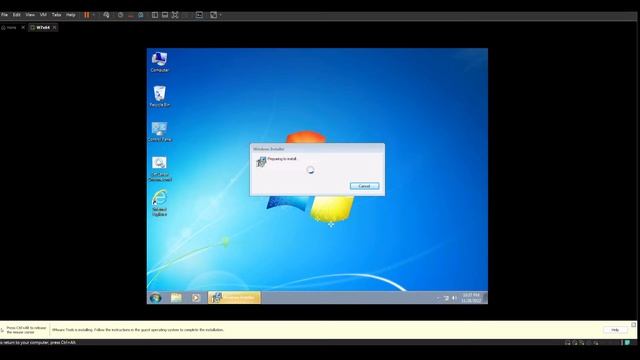The height and width of the screenshot is (360, 640).
Task: Click the hard disk device status icon
Action: pyautogui.click(x=567, y=343)
